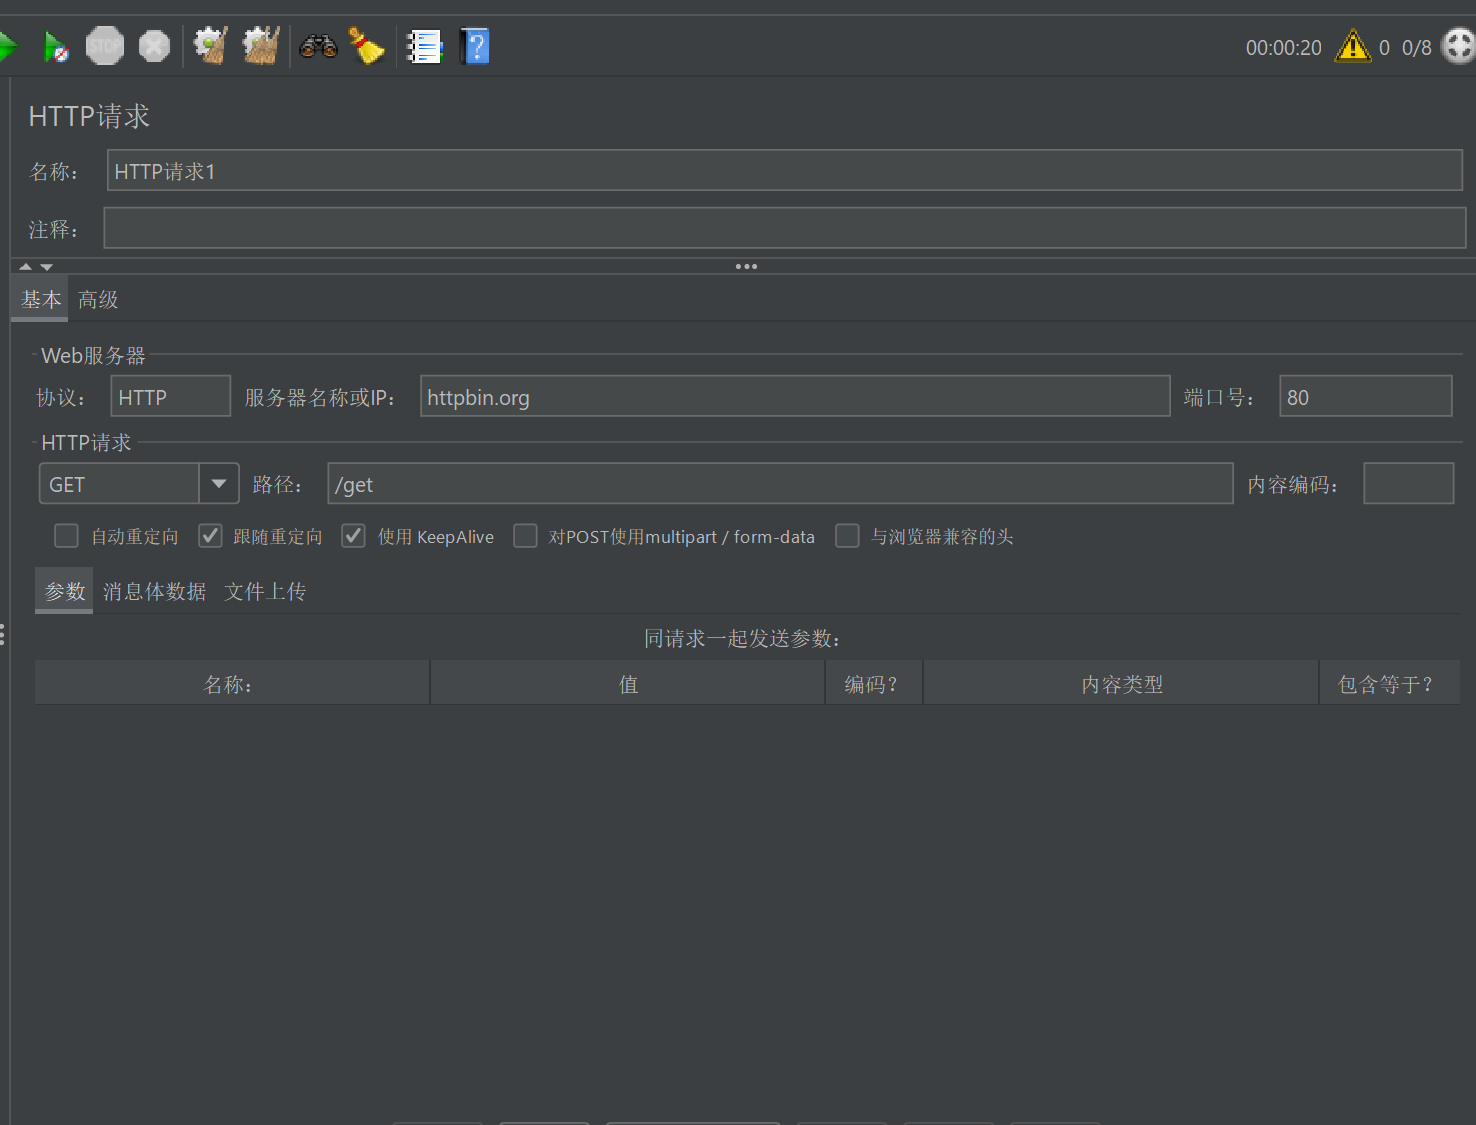The image size is (1476, 1125).
Task: Click the 名称 field HTTP请求1
Action: coord(785,170)
